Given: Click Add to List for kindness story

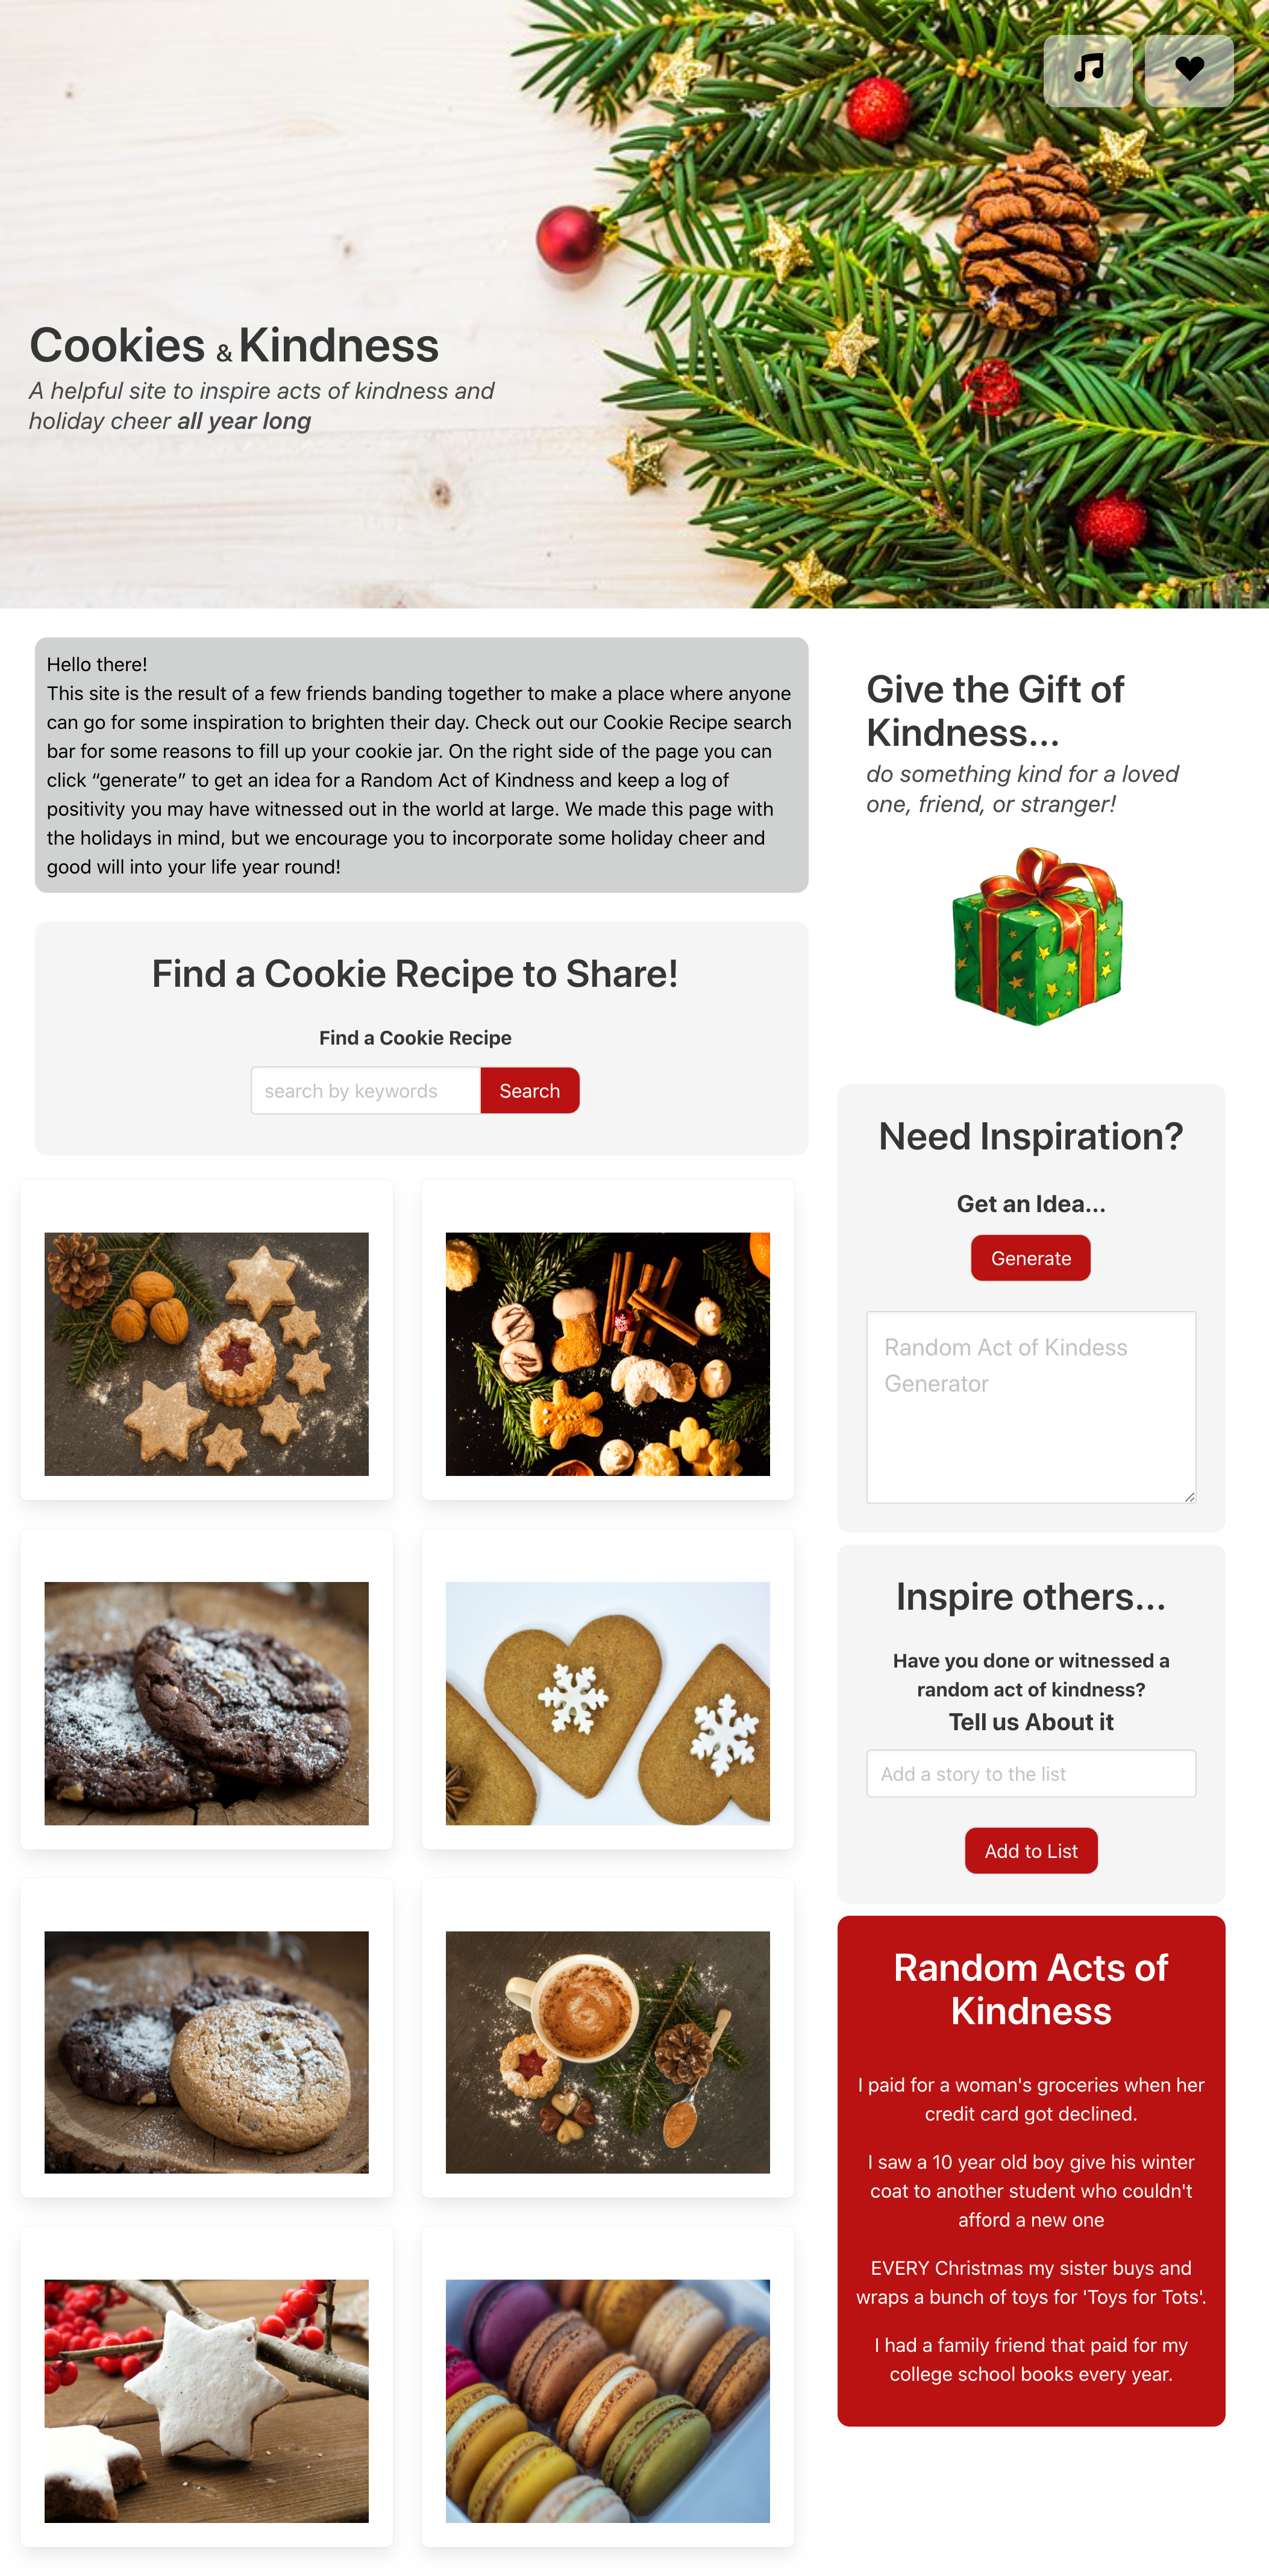Looking at the screenshot, I should [1030, 1850].
